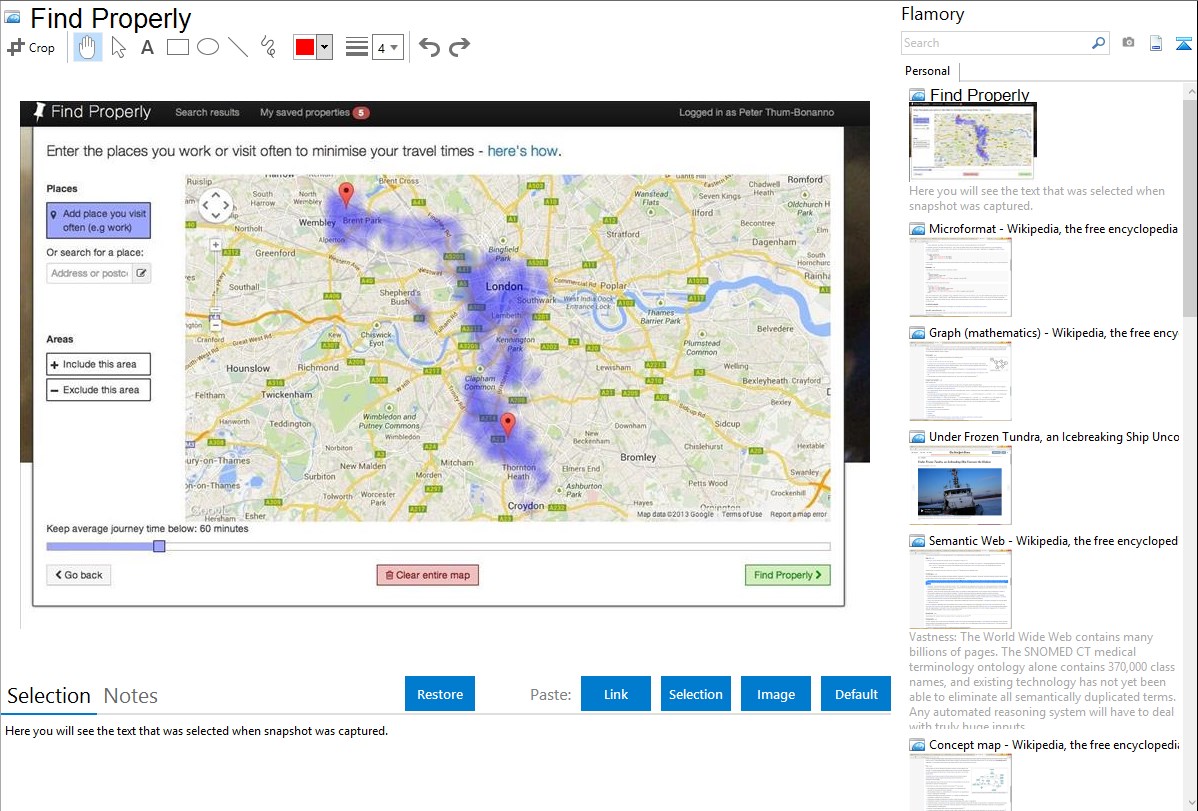Pick the ellipse shape tool
This screenshot has height=811, width=1198.
click(208, 47)
